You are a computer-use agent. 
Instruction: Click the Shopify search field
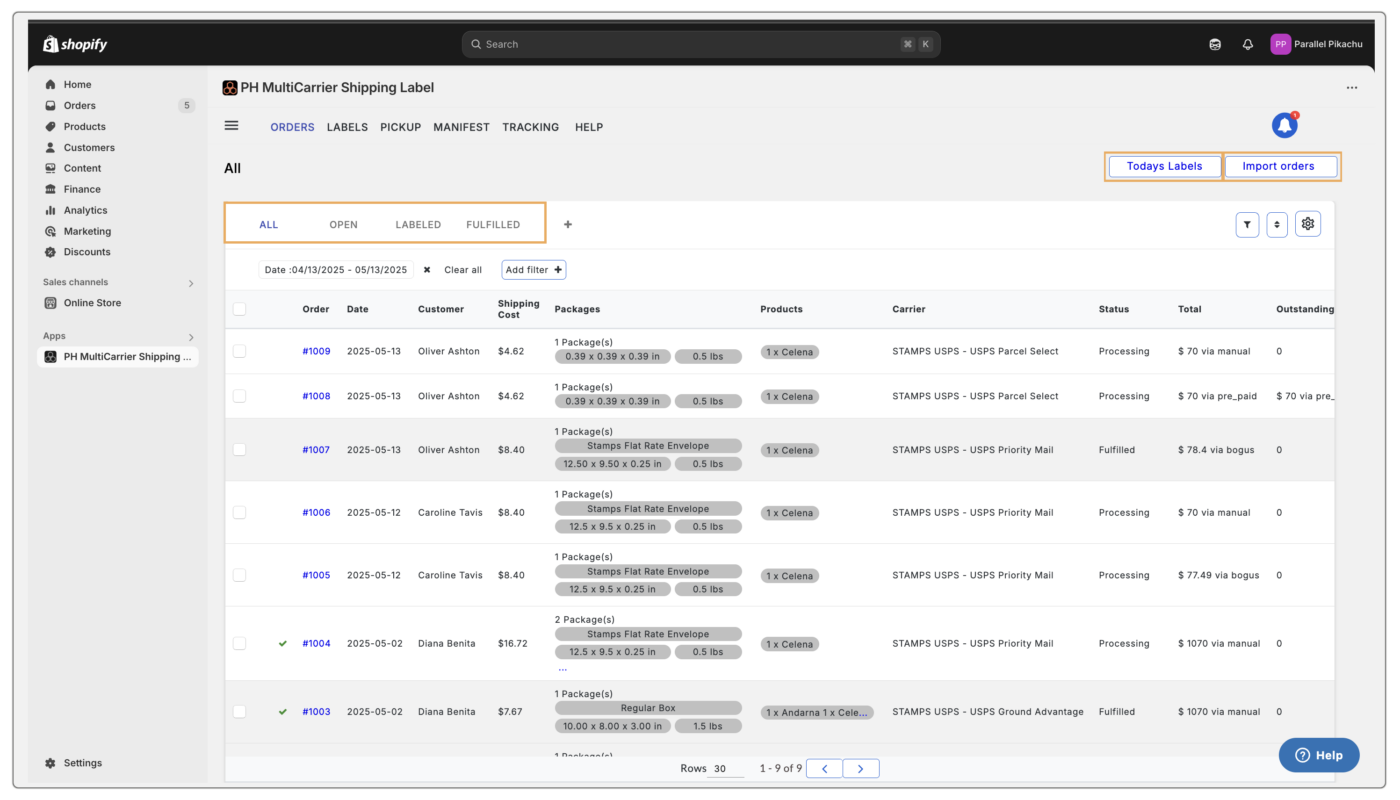[701, 44]
